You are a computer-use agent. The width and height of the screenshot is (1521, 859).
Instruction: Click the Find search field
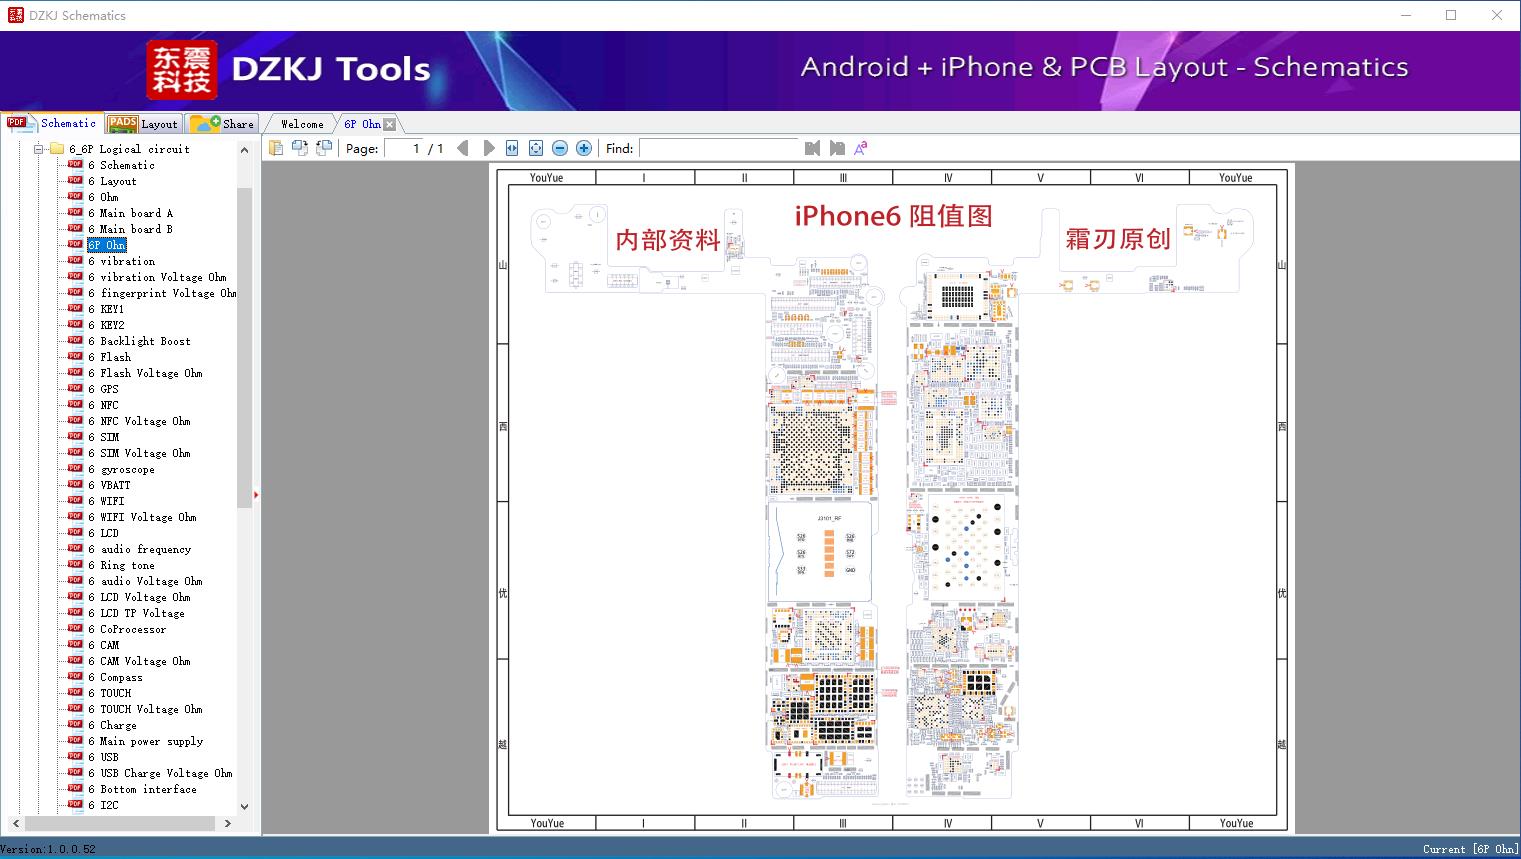coord(718,148)
